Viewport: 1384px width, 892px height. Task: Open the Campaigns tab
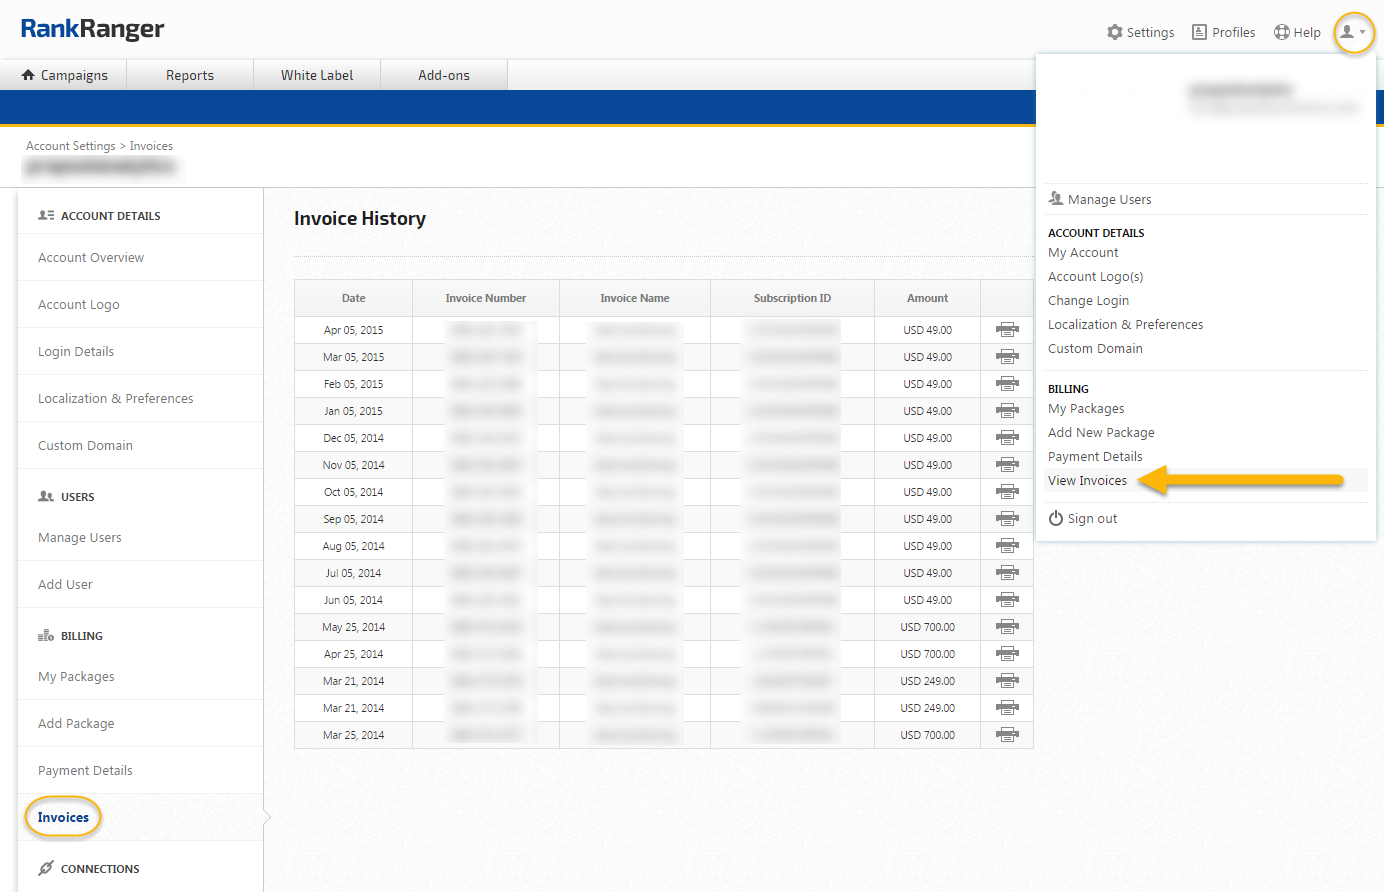click(x=64, y=75)
